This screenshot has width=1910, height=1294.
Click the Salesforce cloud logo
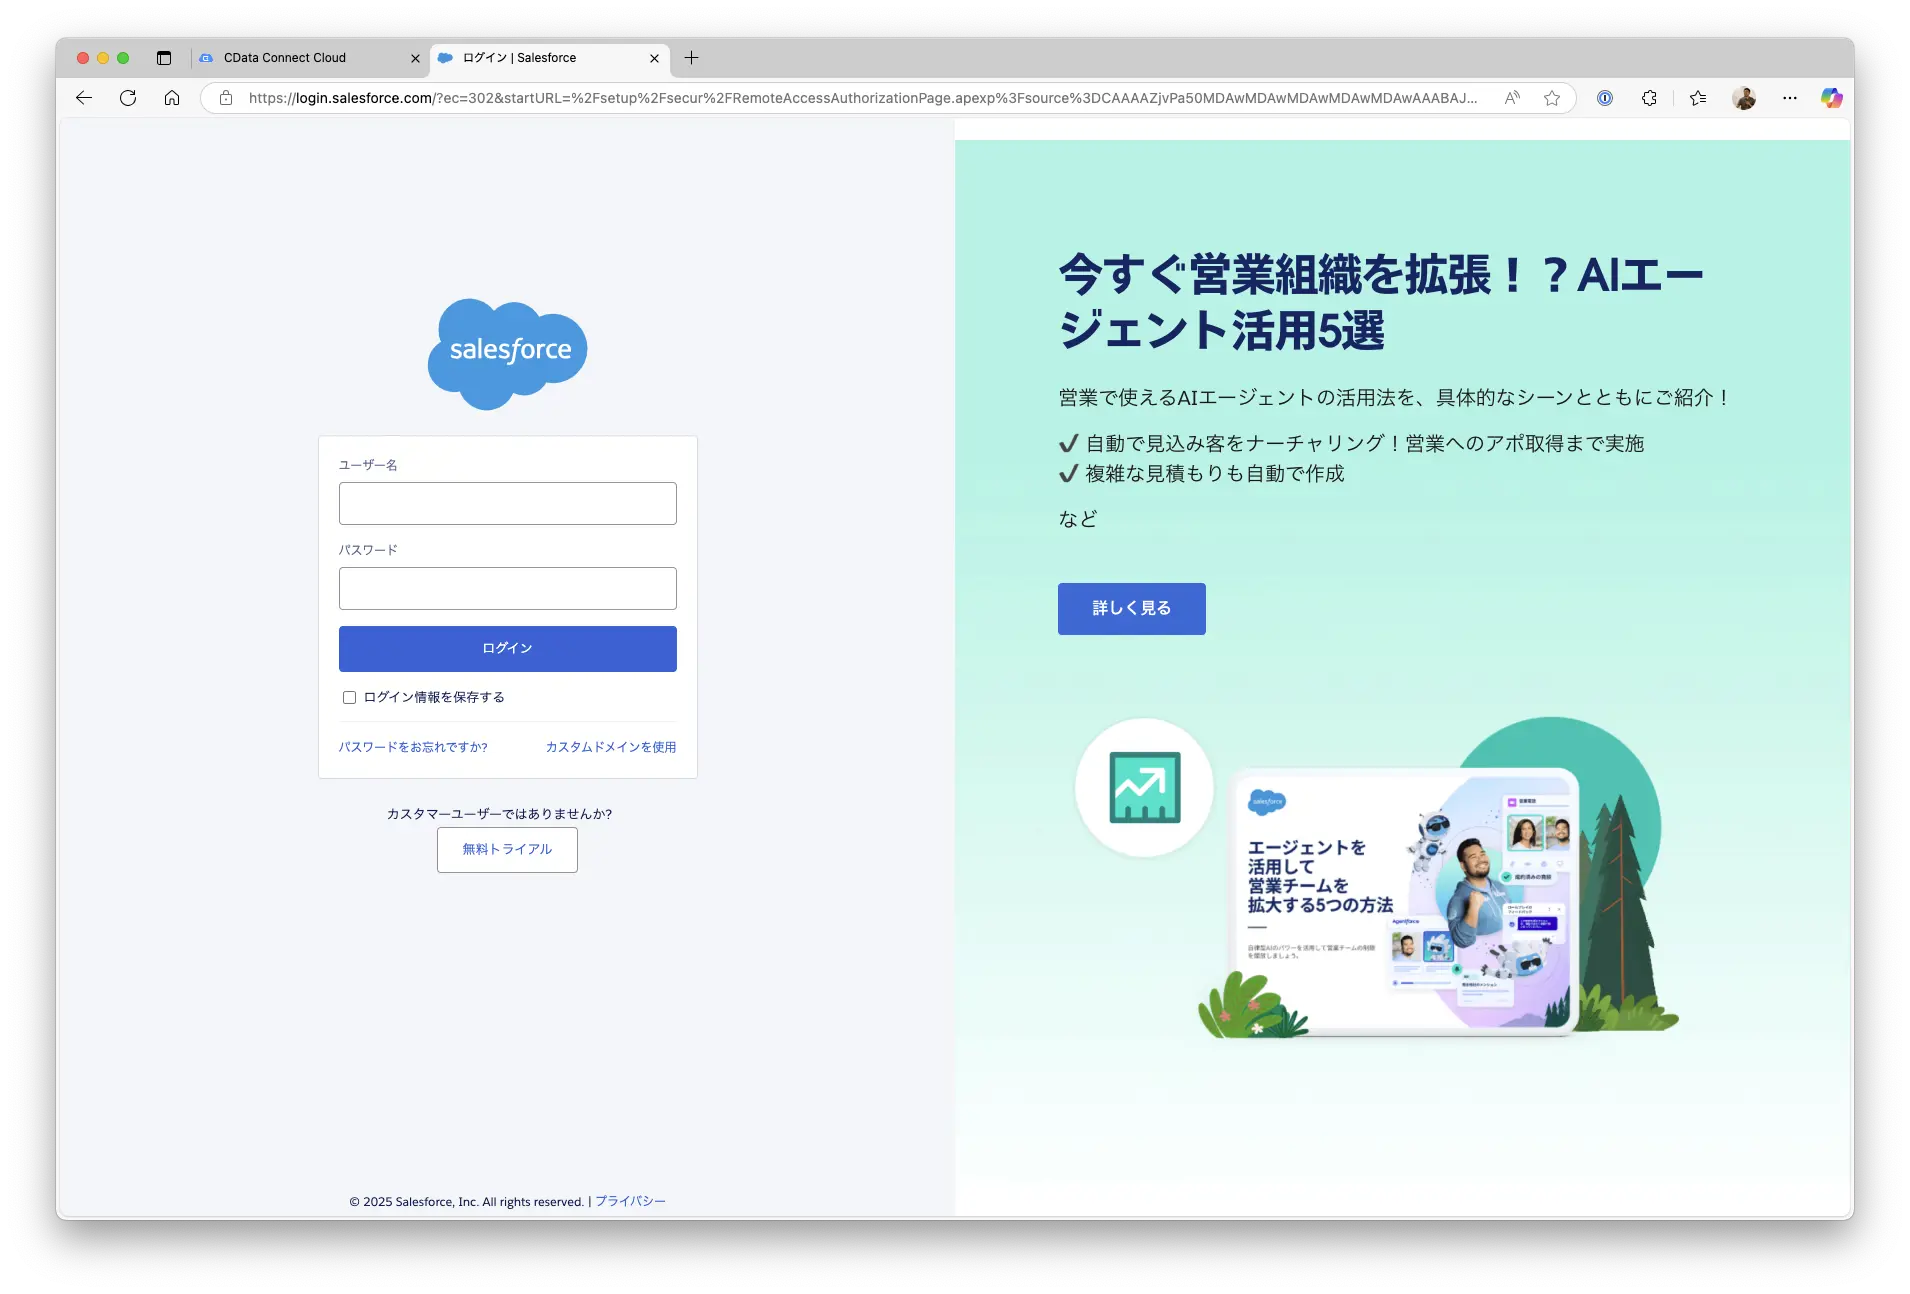click(x=508, y=354)
